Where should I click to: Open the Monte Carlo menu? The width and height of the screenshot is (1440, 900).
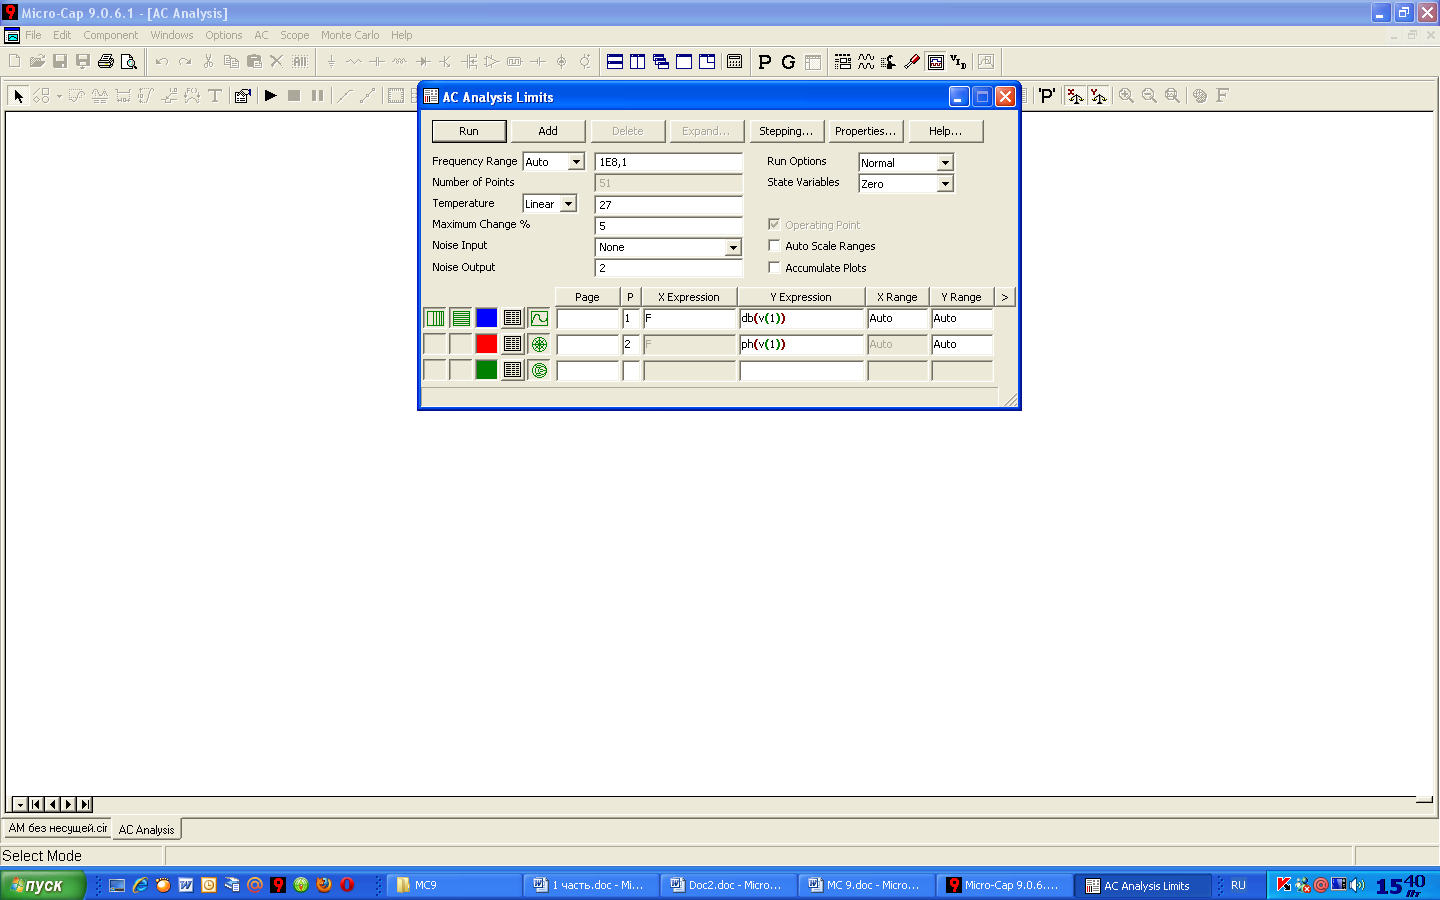tap(350, 35)
